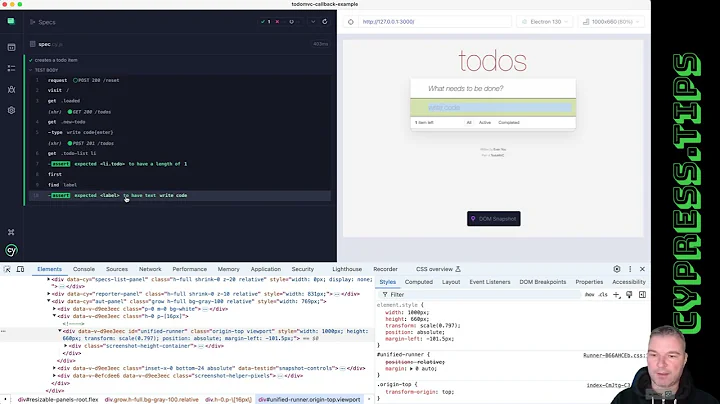Switch to the Computed styles tab

pos(418,282)
